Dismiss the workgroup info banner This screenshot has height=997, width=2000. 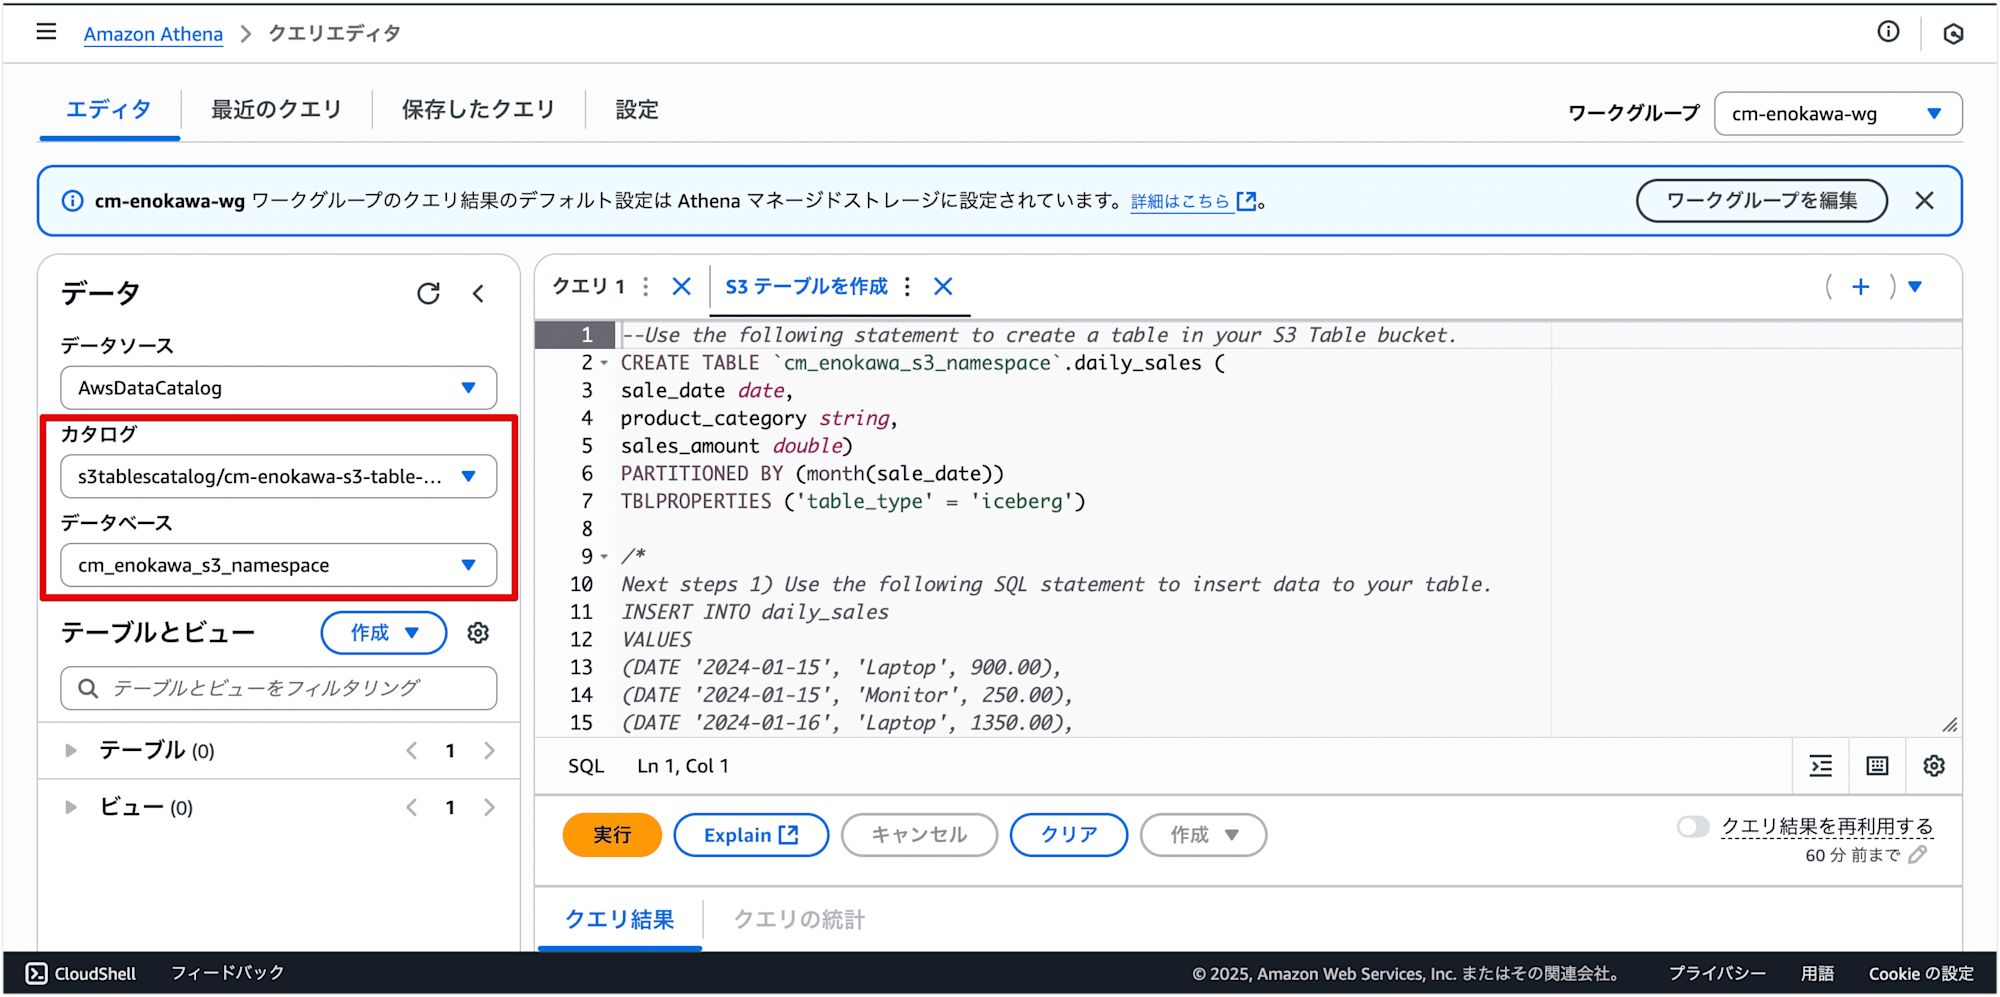pyautogui.click(x=1924, y=201)
